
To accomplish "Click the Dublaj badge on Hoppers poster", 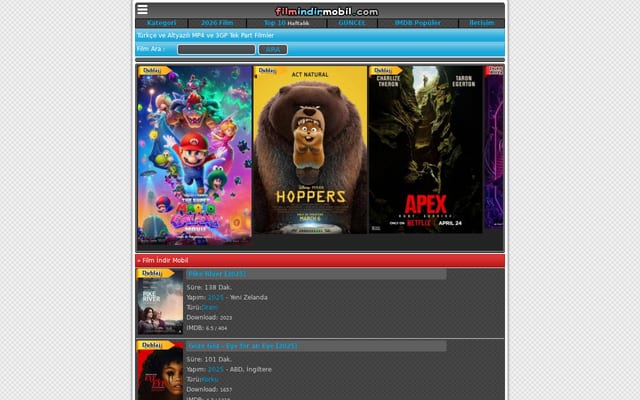I will point(269,71).
